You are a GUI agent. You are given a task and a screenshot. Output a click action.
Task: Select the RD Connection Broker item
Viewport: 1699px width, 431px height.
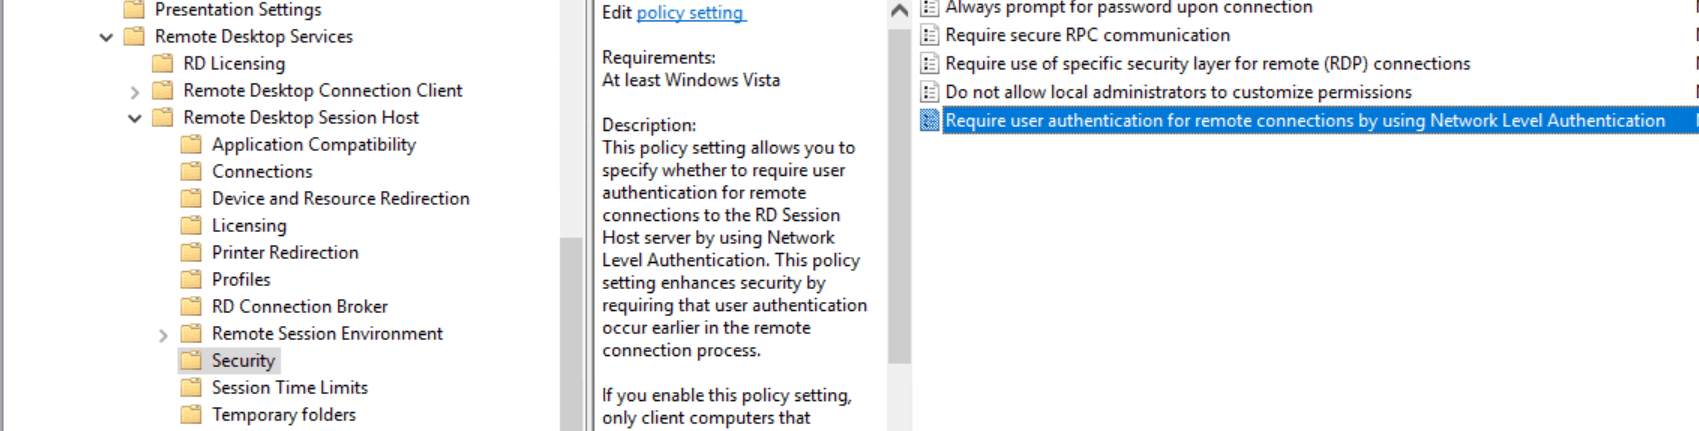[x=299, y=307]
